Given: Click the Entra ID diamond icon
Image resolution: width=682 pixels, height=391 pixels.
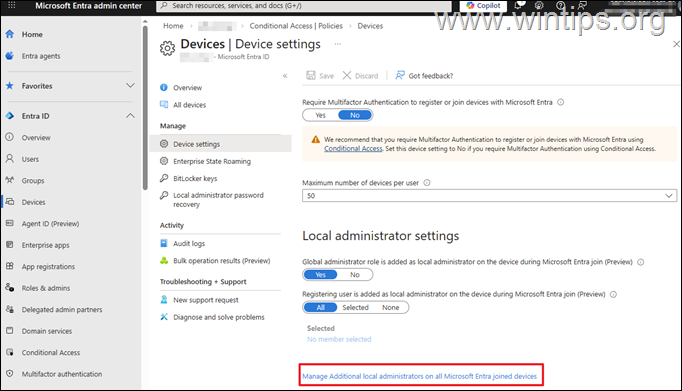Looking at the screenshot, I should click(x=10, y=116).
